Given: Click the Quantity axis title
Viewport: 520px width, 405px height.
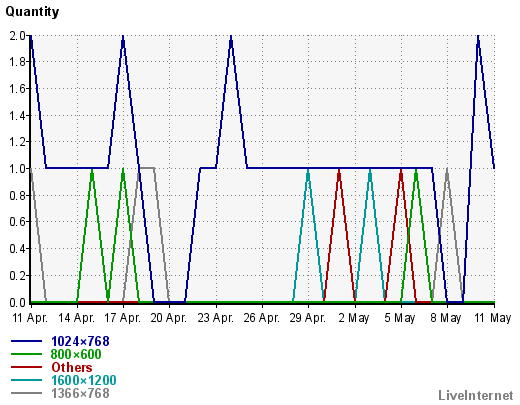Looking at the screenshot, I should pyautogui.click(x=32, y=12).
